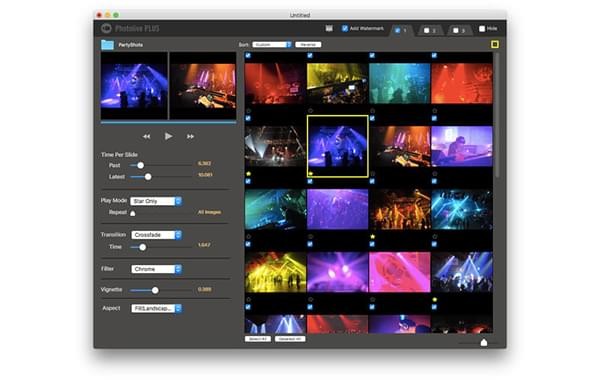Image resolution: width=600 pixels, height=380 pixels.
Task: Star the purple crowd photo in third row
Action: [x=310, y=236]
